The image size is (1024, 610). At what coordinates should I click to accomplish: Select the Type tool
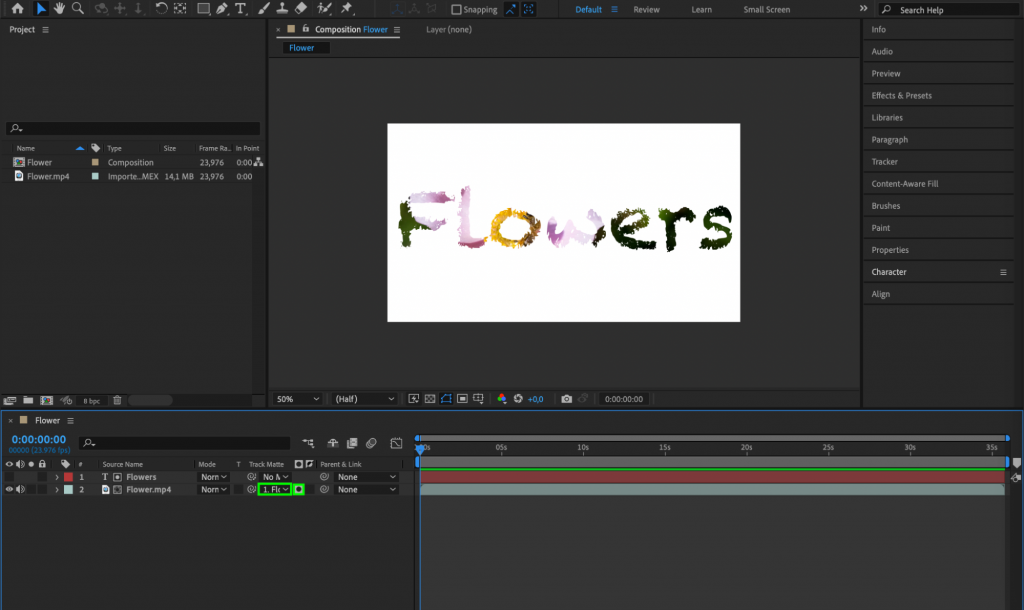pos(239,9)
